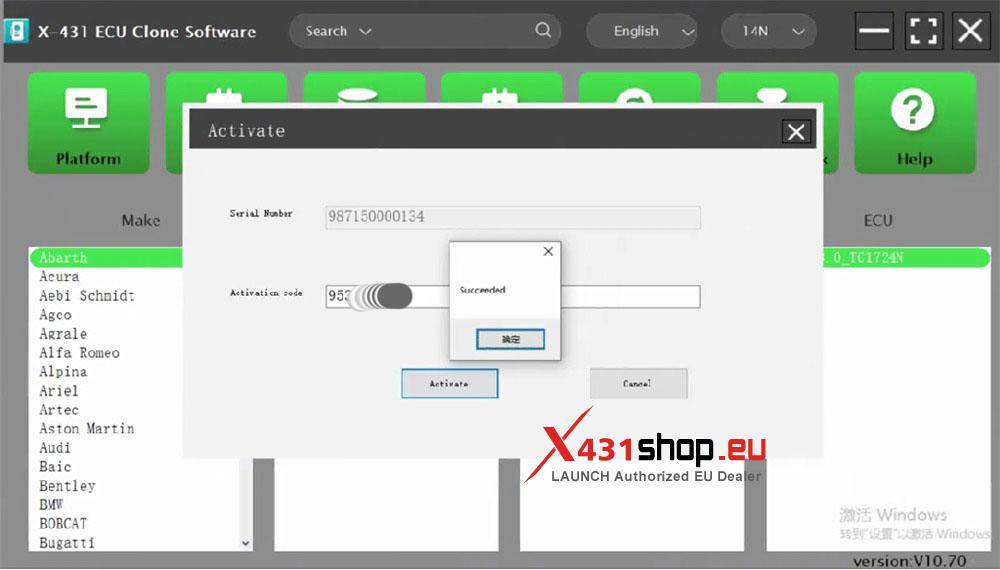Close the Succeeded message box

pyautogui.click(x=548, y=251)
